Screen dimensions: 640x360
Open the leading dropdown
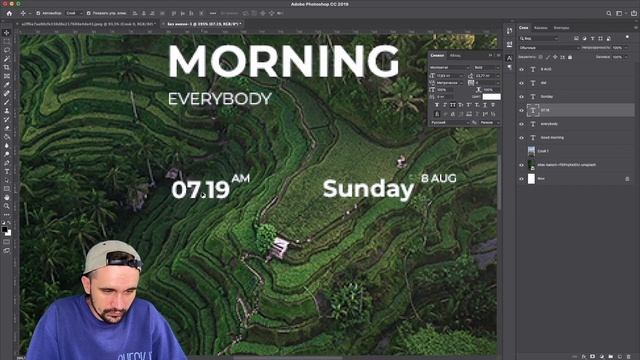click(x=487, y=76)
